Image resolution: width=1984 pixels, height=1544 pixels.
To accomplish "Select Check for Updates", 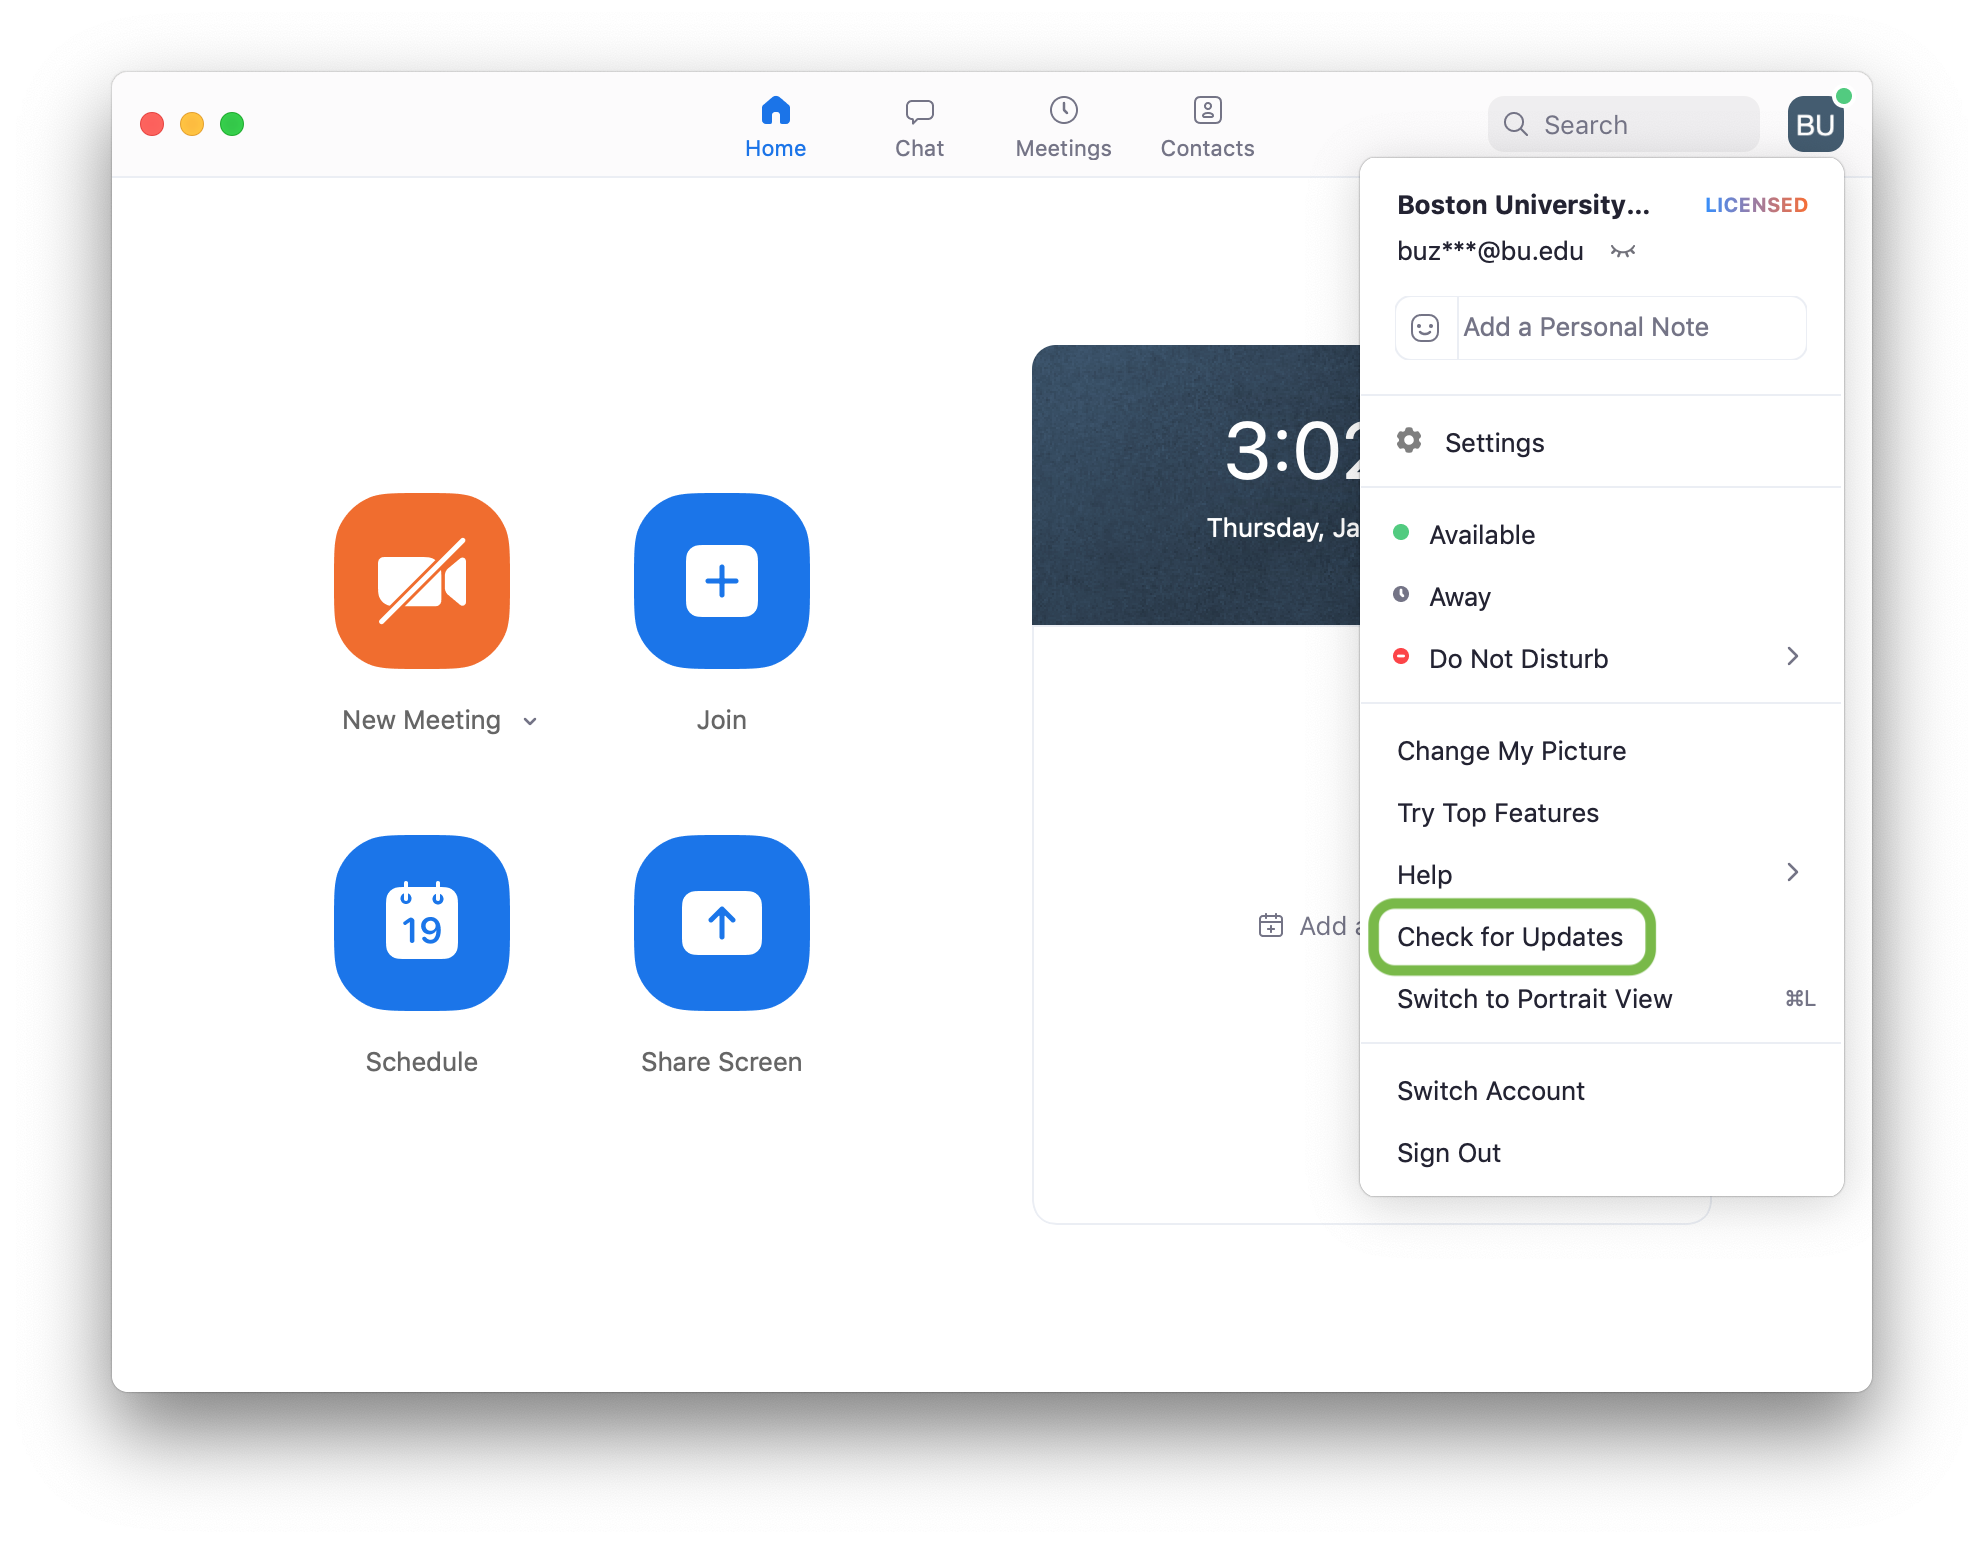I will tap(1510, 937).
